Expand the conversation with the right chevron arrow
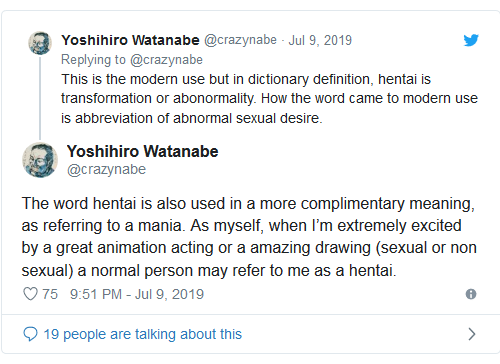The image size is (500, 364). pyautogui.click(x=471, y=334)
